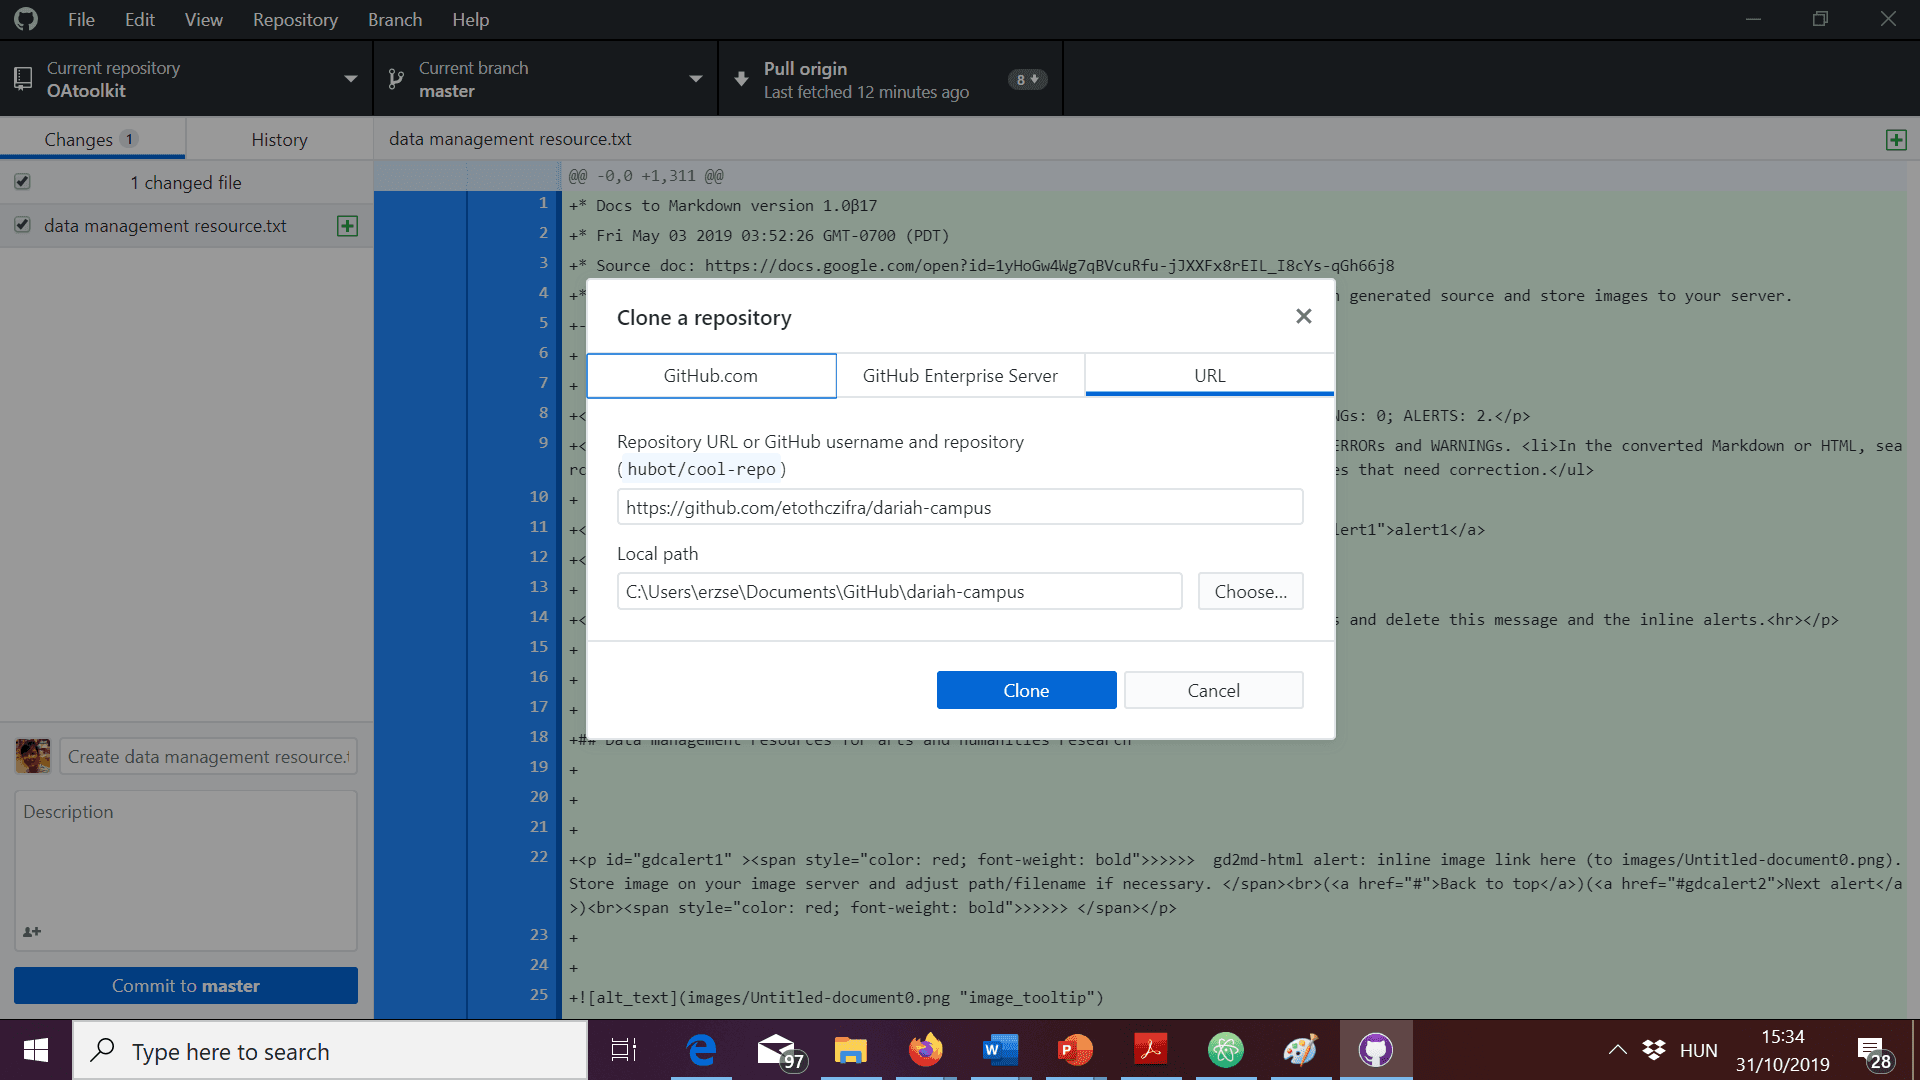Click the green plus icon at the diff header
This screenshot has width=1920, height=1080.
tap(1896, 140)
